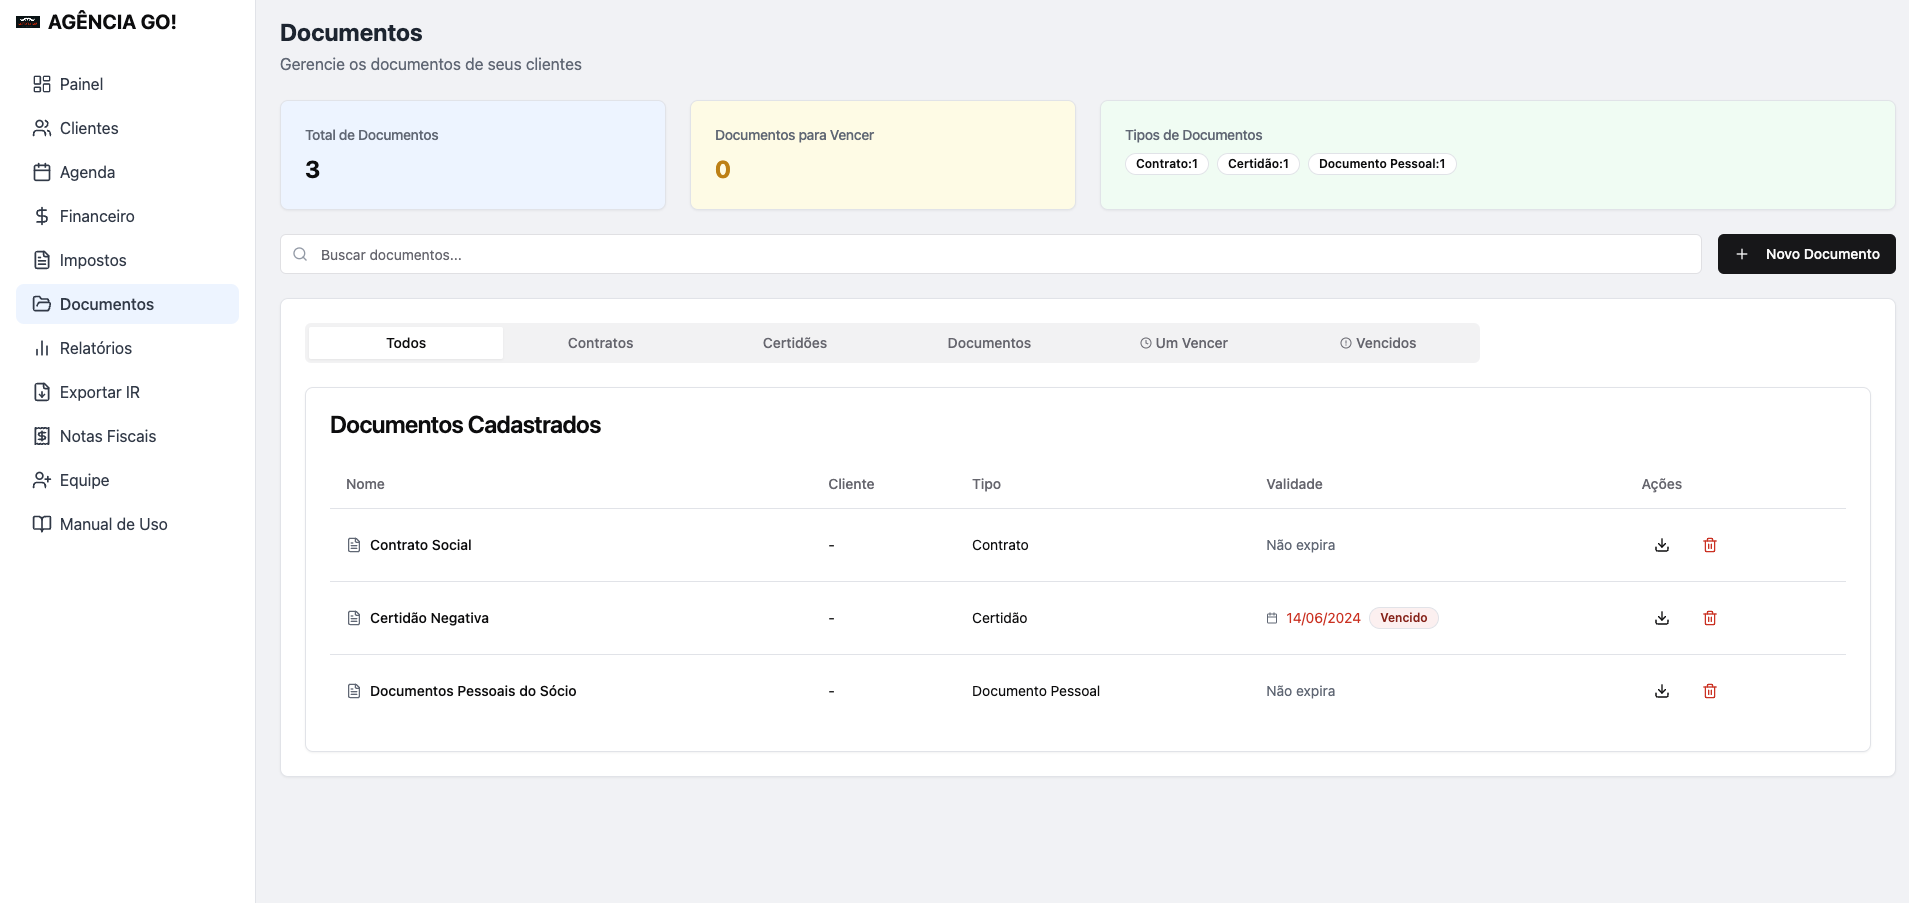Navigate to Relatórios
This screenshot has width=1909, height=903.
tap(127, 348)
